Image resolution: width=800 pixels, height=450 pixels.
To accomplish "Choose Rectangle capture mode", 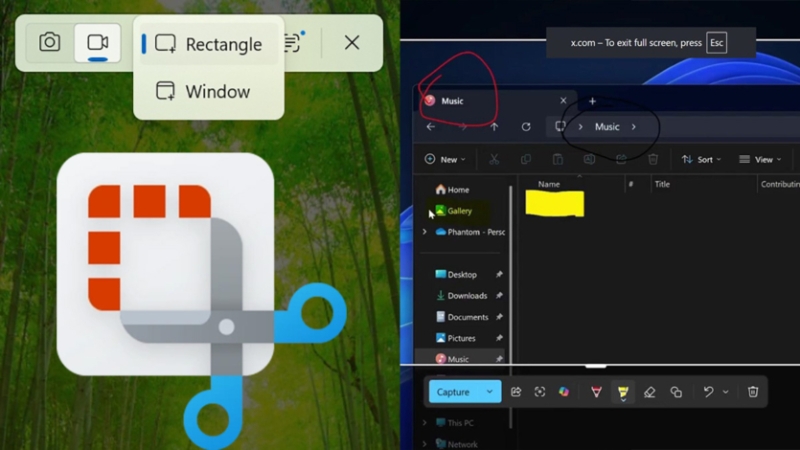I will 208,44.
